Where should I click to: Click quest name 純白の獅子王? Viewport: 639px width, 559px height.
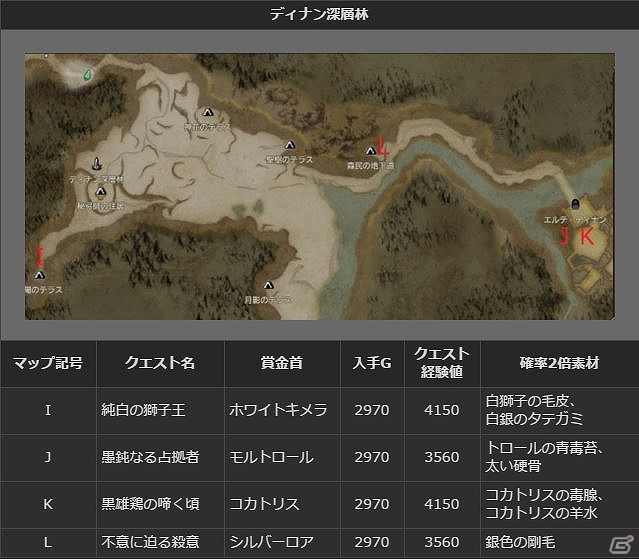coord(143,410)
